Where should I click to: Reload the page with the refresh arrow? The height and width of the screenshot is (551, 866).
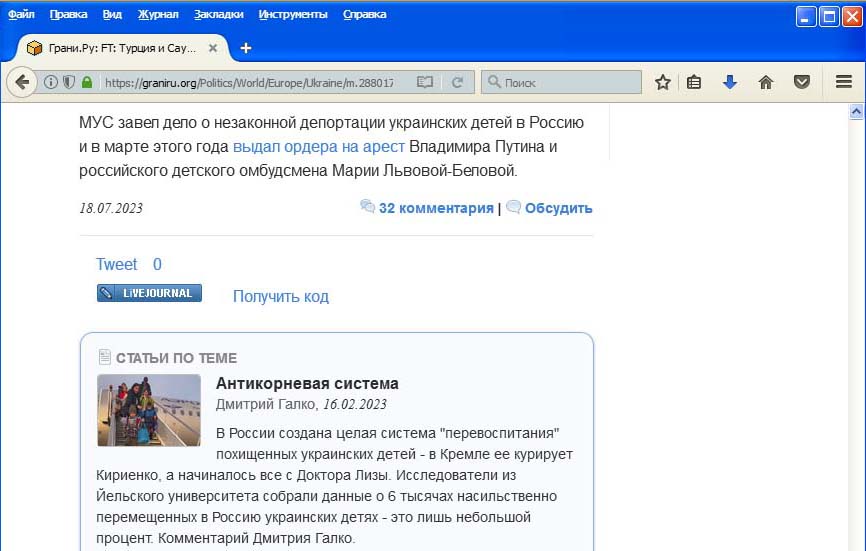click(457, 82)
